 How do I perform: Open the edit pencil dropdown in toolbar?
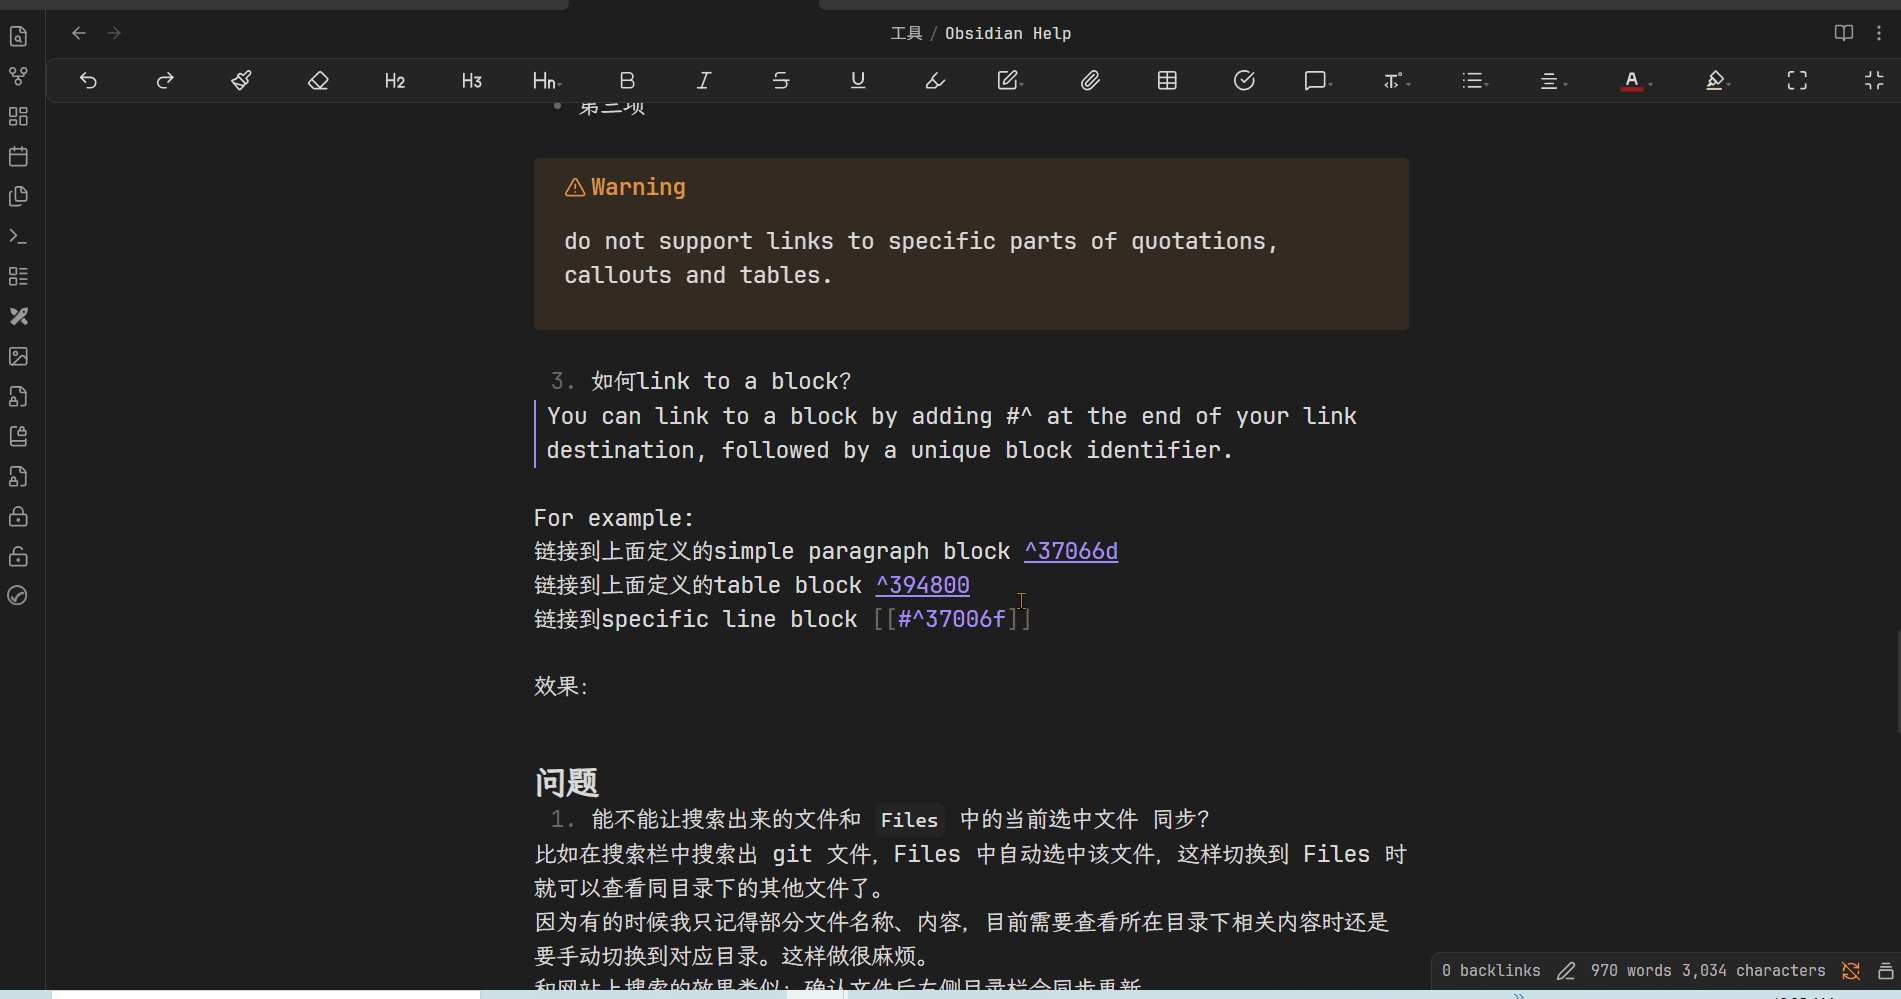coord(1011,81)
